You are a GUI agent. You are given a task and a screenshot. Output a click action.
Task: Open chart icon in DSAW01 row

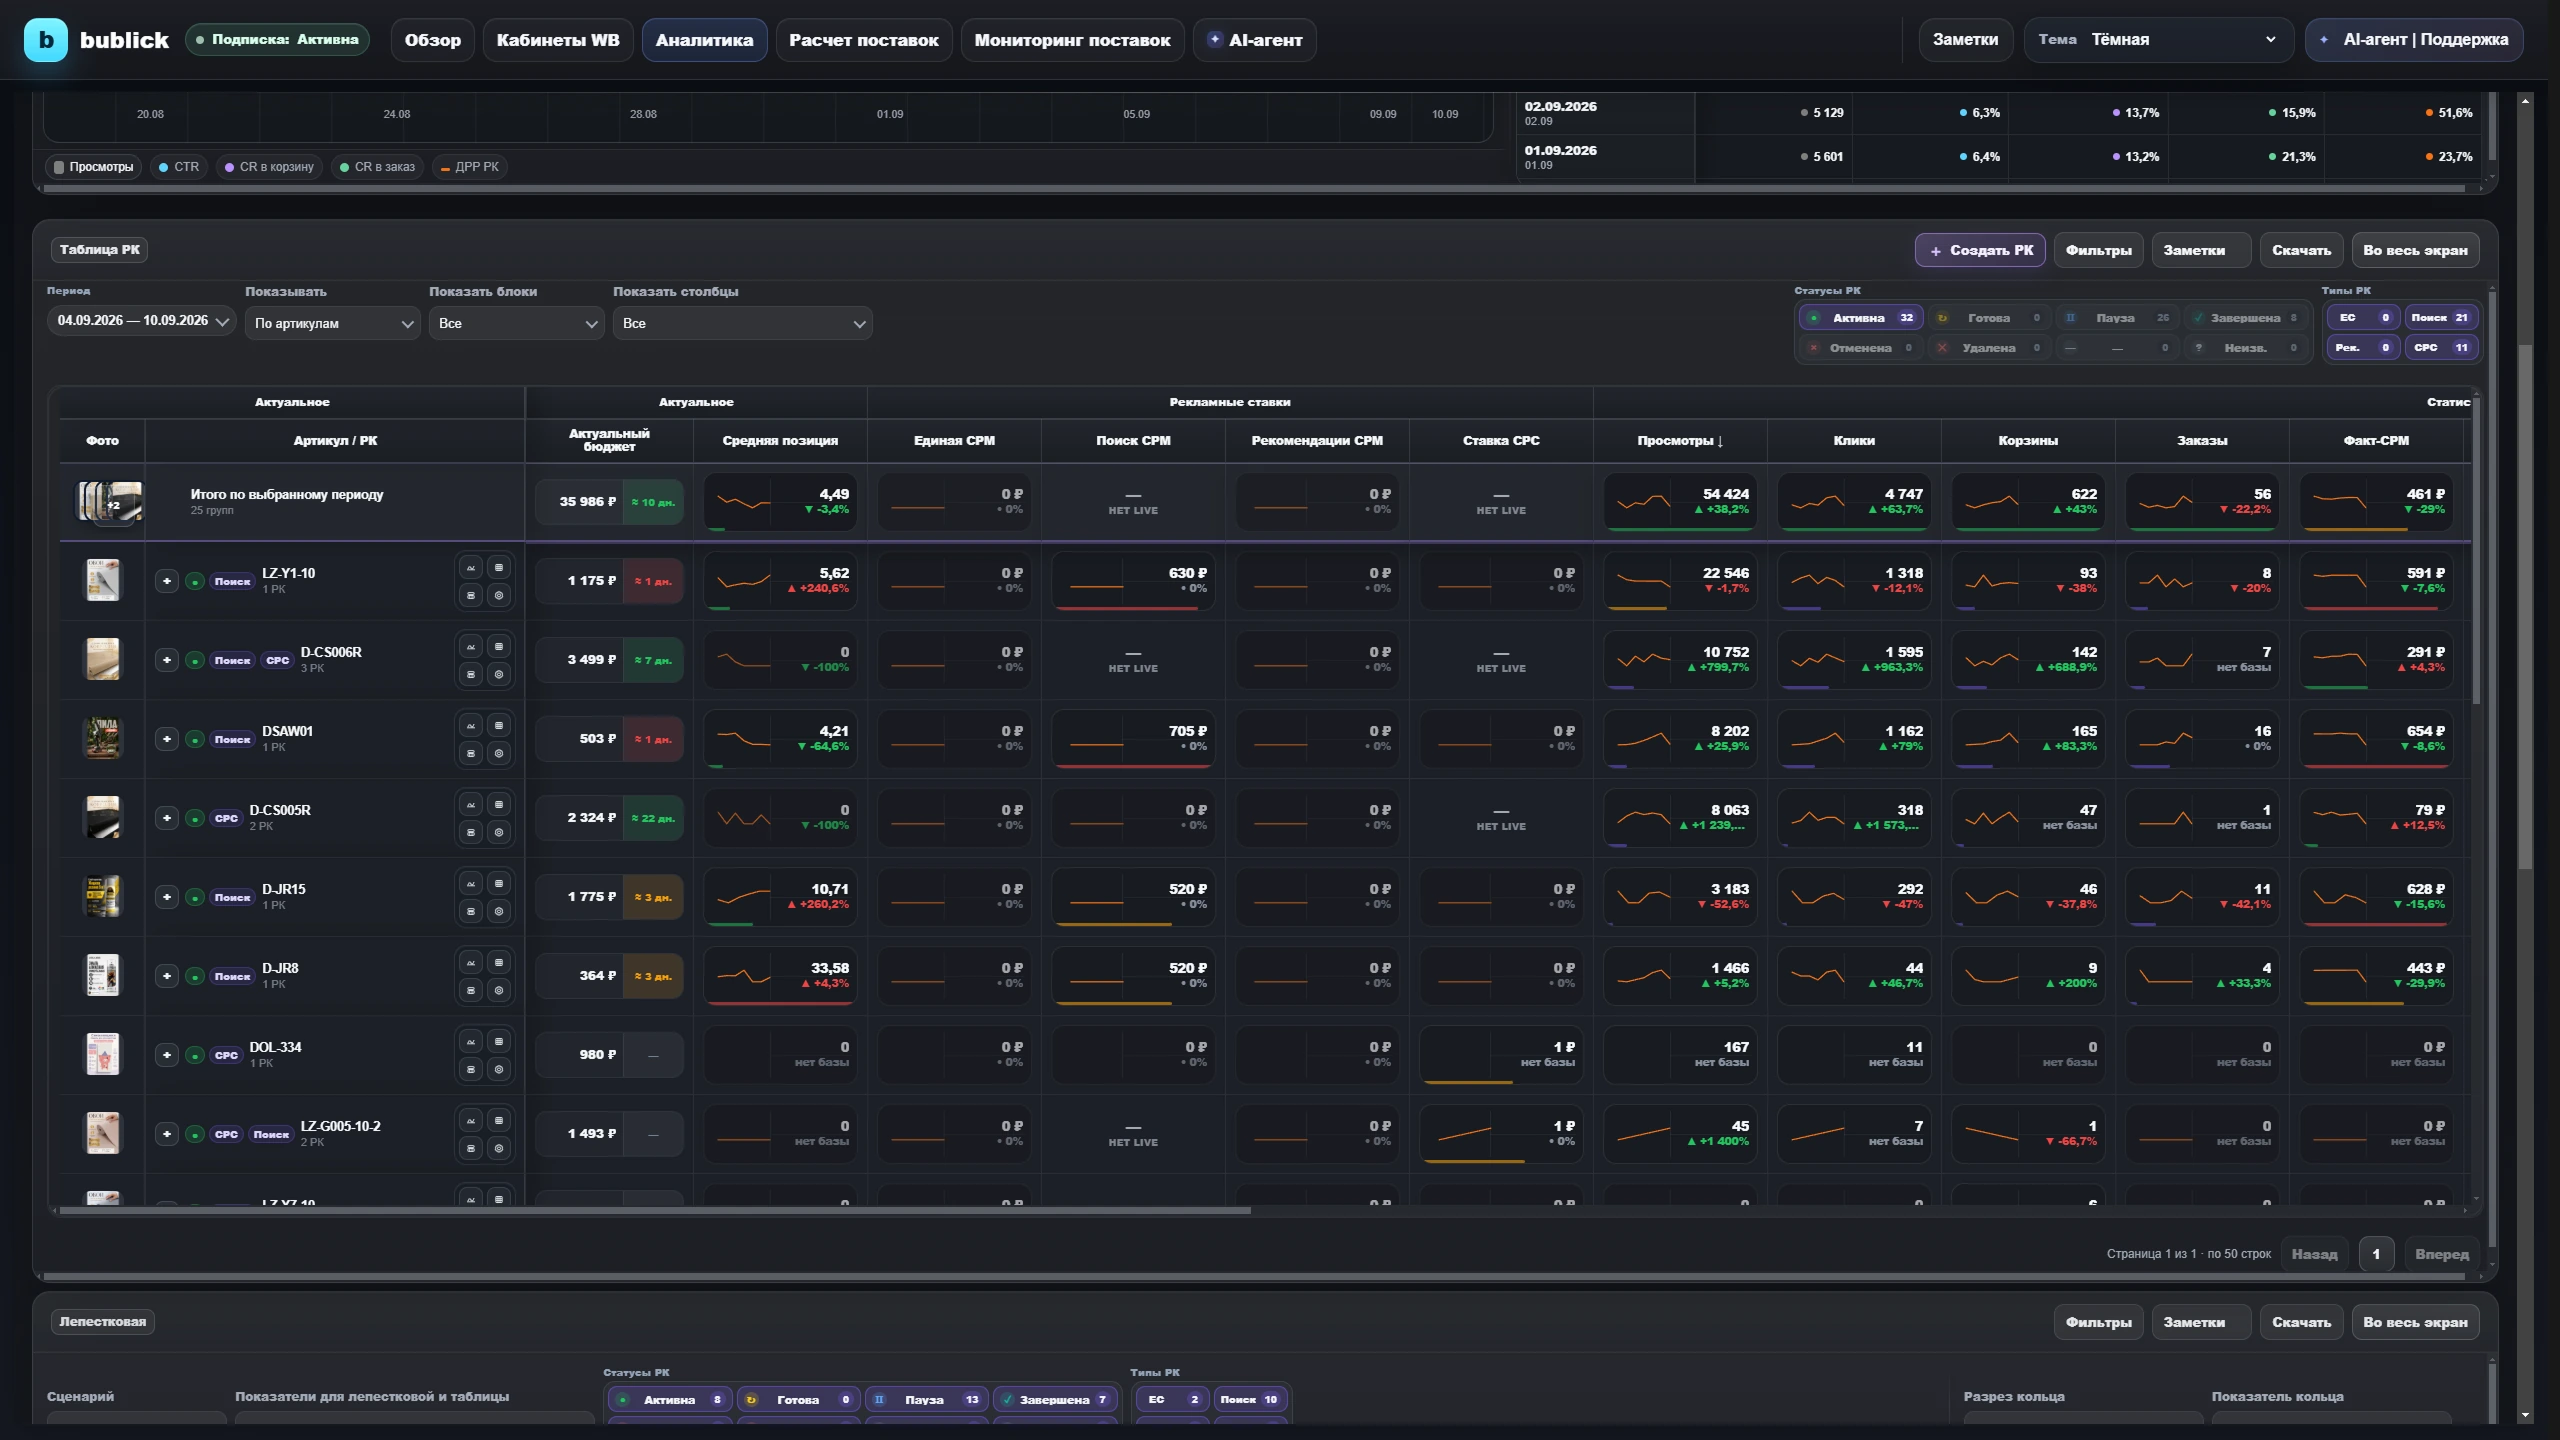tap(471, 726)
